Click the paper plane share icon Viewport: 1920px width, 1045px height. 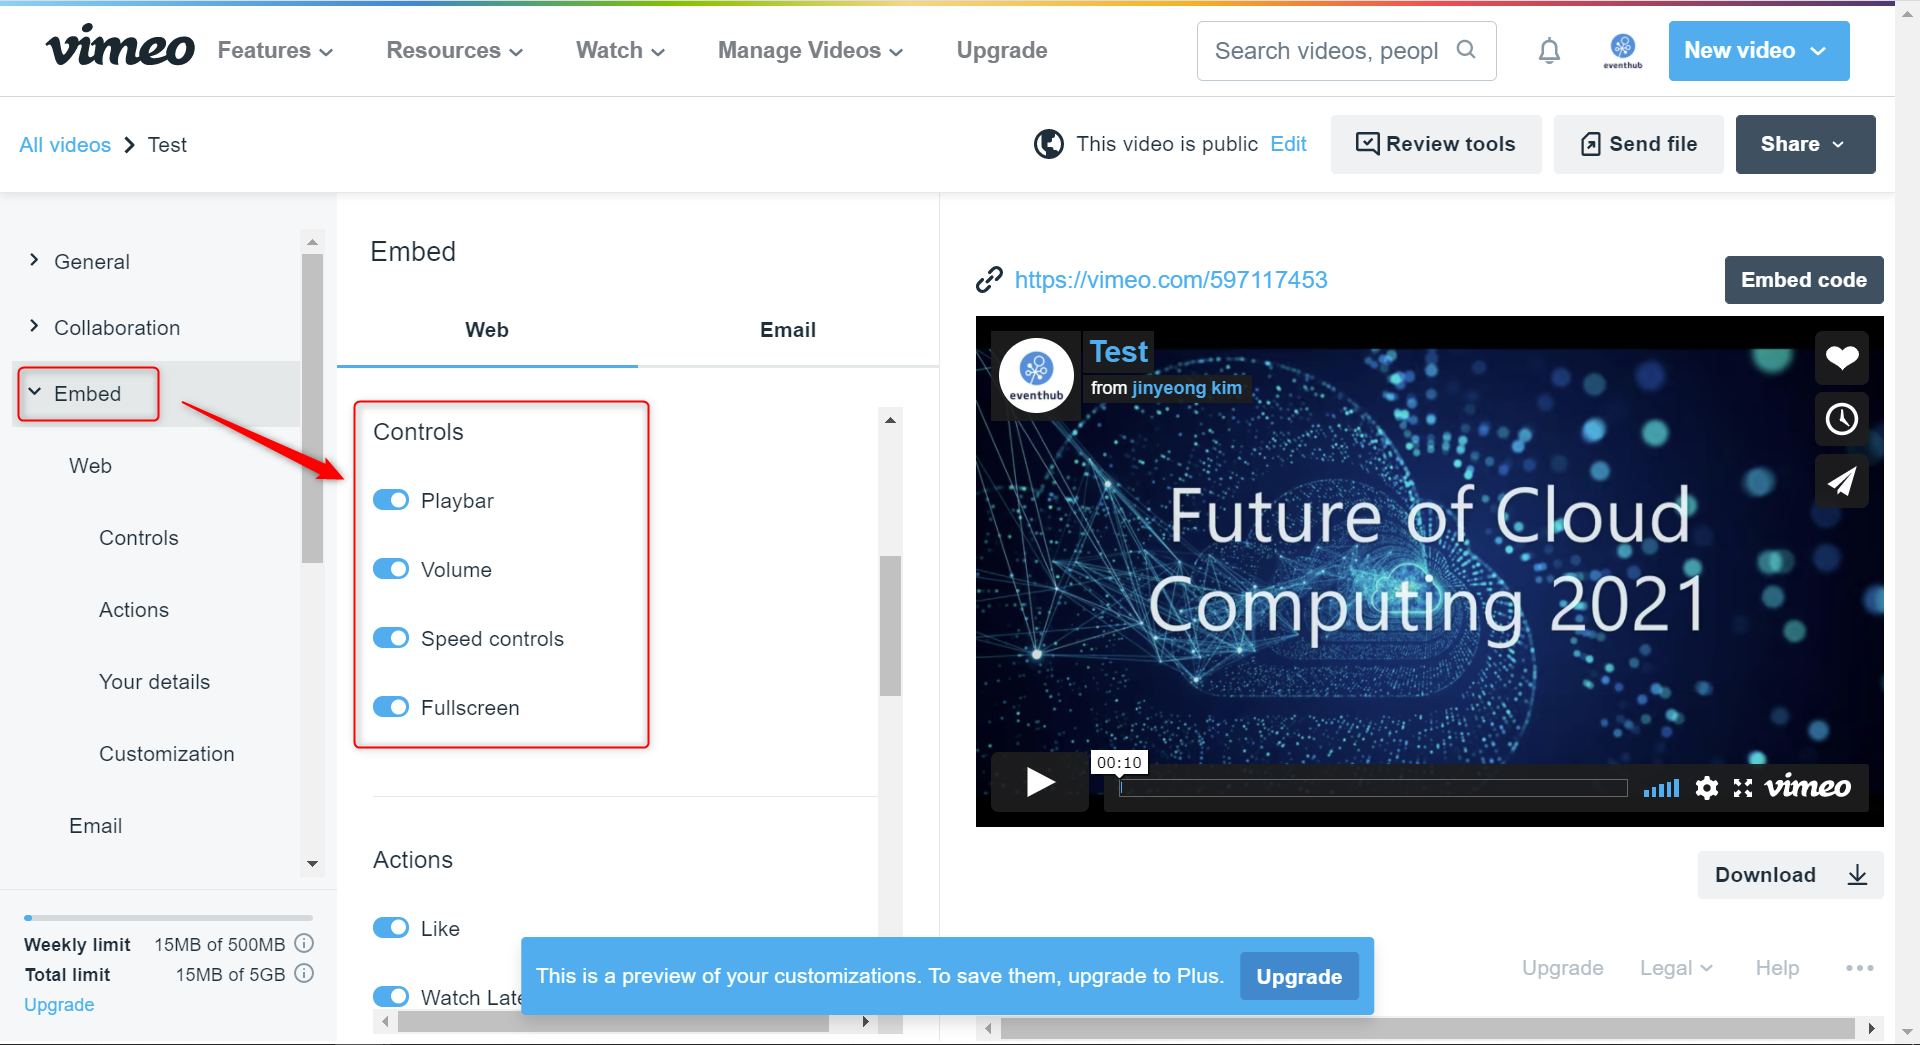tap(1841, 481)
